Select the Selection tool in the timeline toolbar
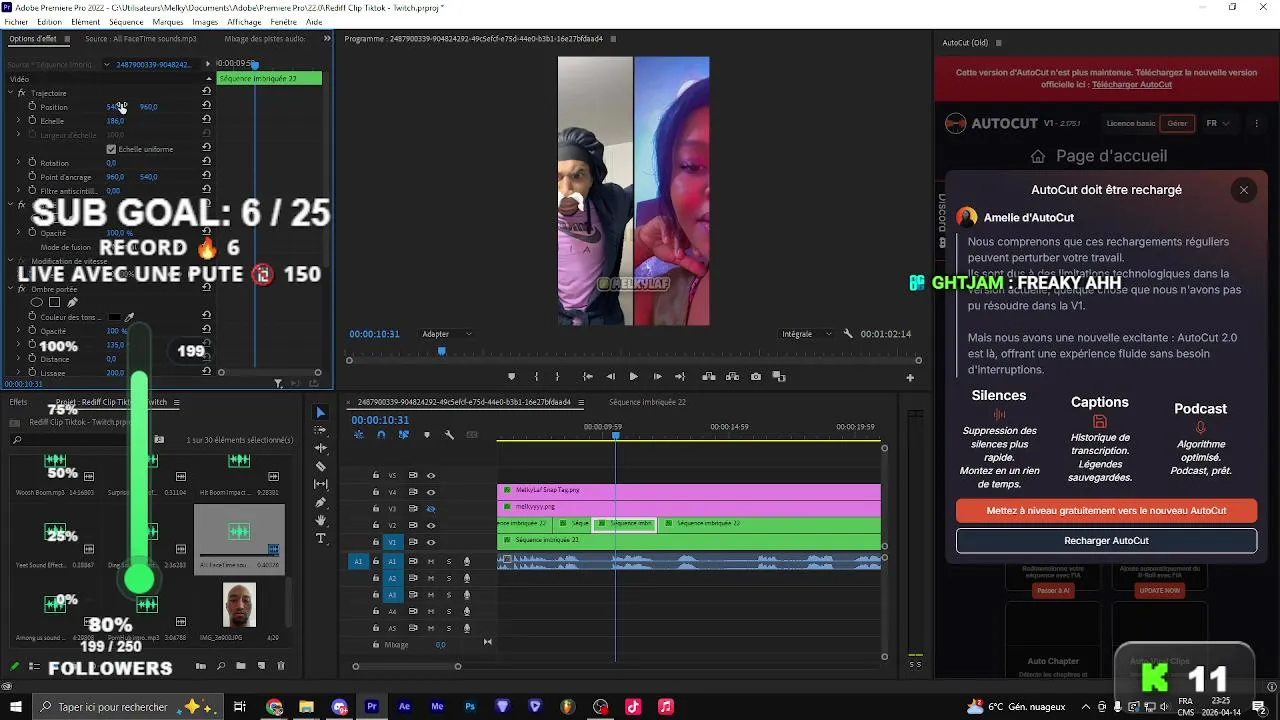The width and height of the screenshot is (1280, 720). tap(320, 413)
